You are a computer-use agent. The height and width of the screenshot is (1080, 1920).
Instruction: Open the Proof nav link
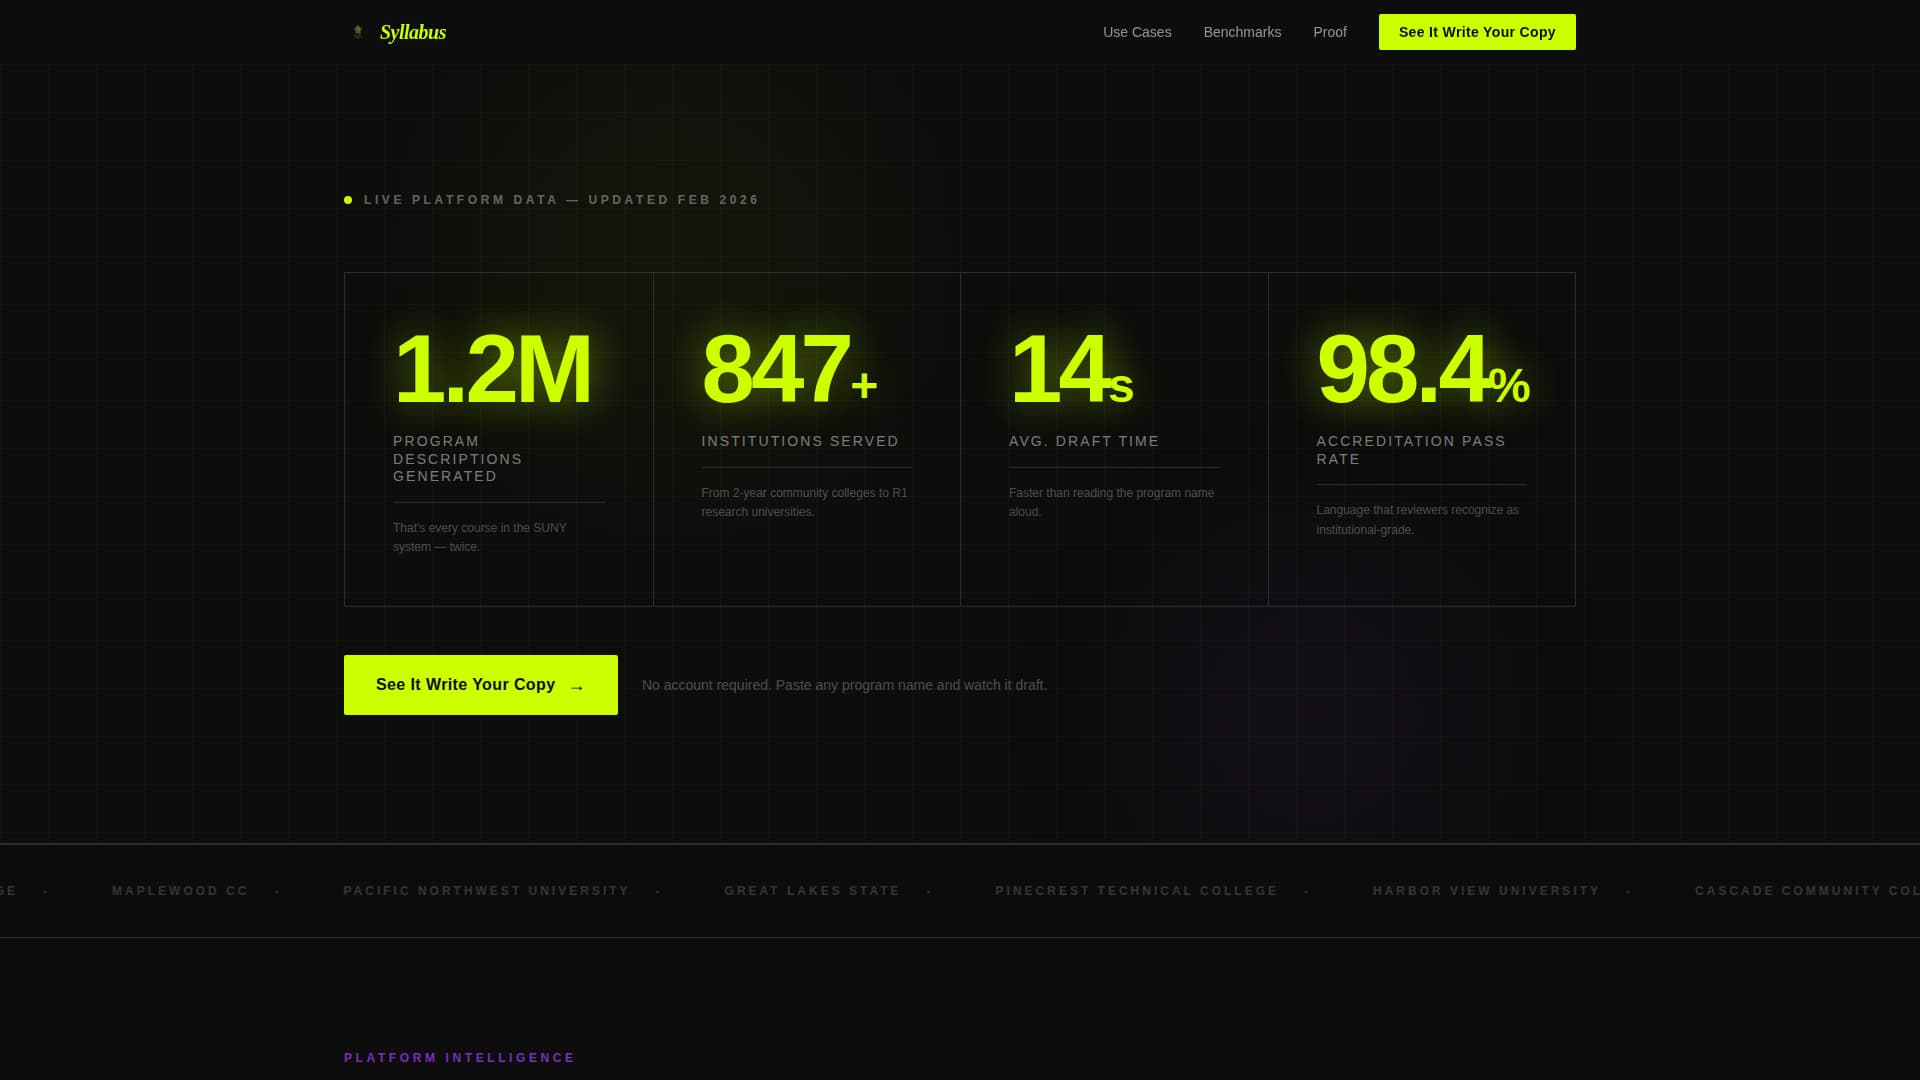(x=1330, y=32)
